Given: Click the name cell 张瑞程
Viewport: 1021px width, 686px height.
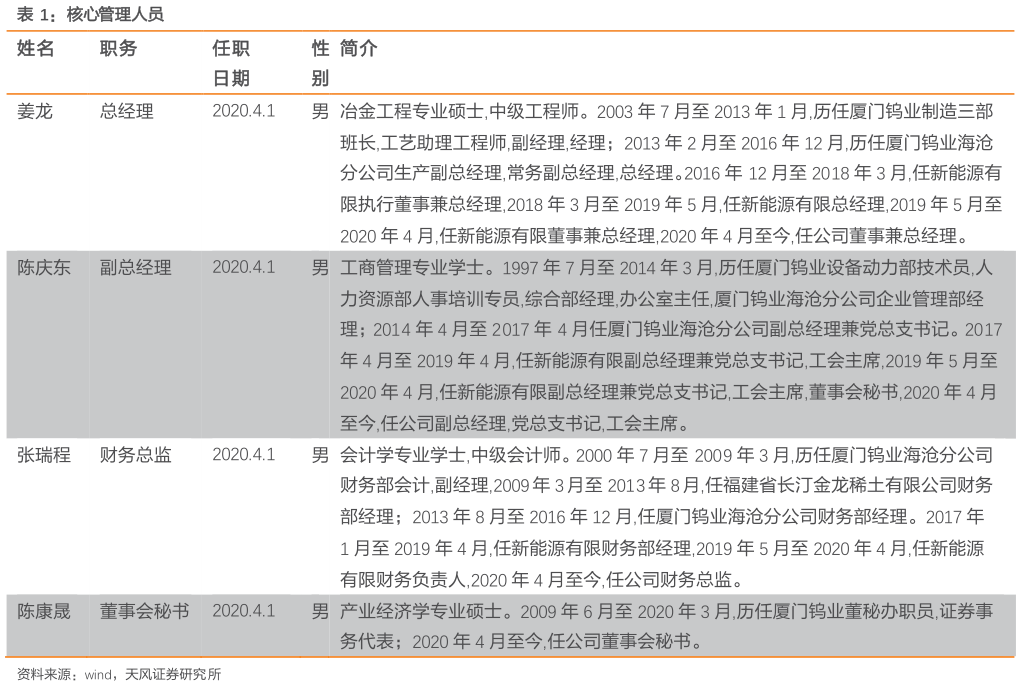Looking at the screenshot, I should 44,455.
